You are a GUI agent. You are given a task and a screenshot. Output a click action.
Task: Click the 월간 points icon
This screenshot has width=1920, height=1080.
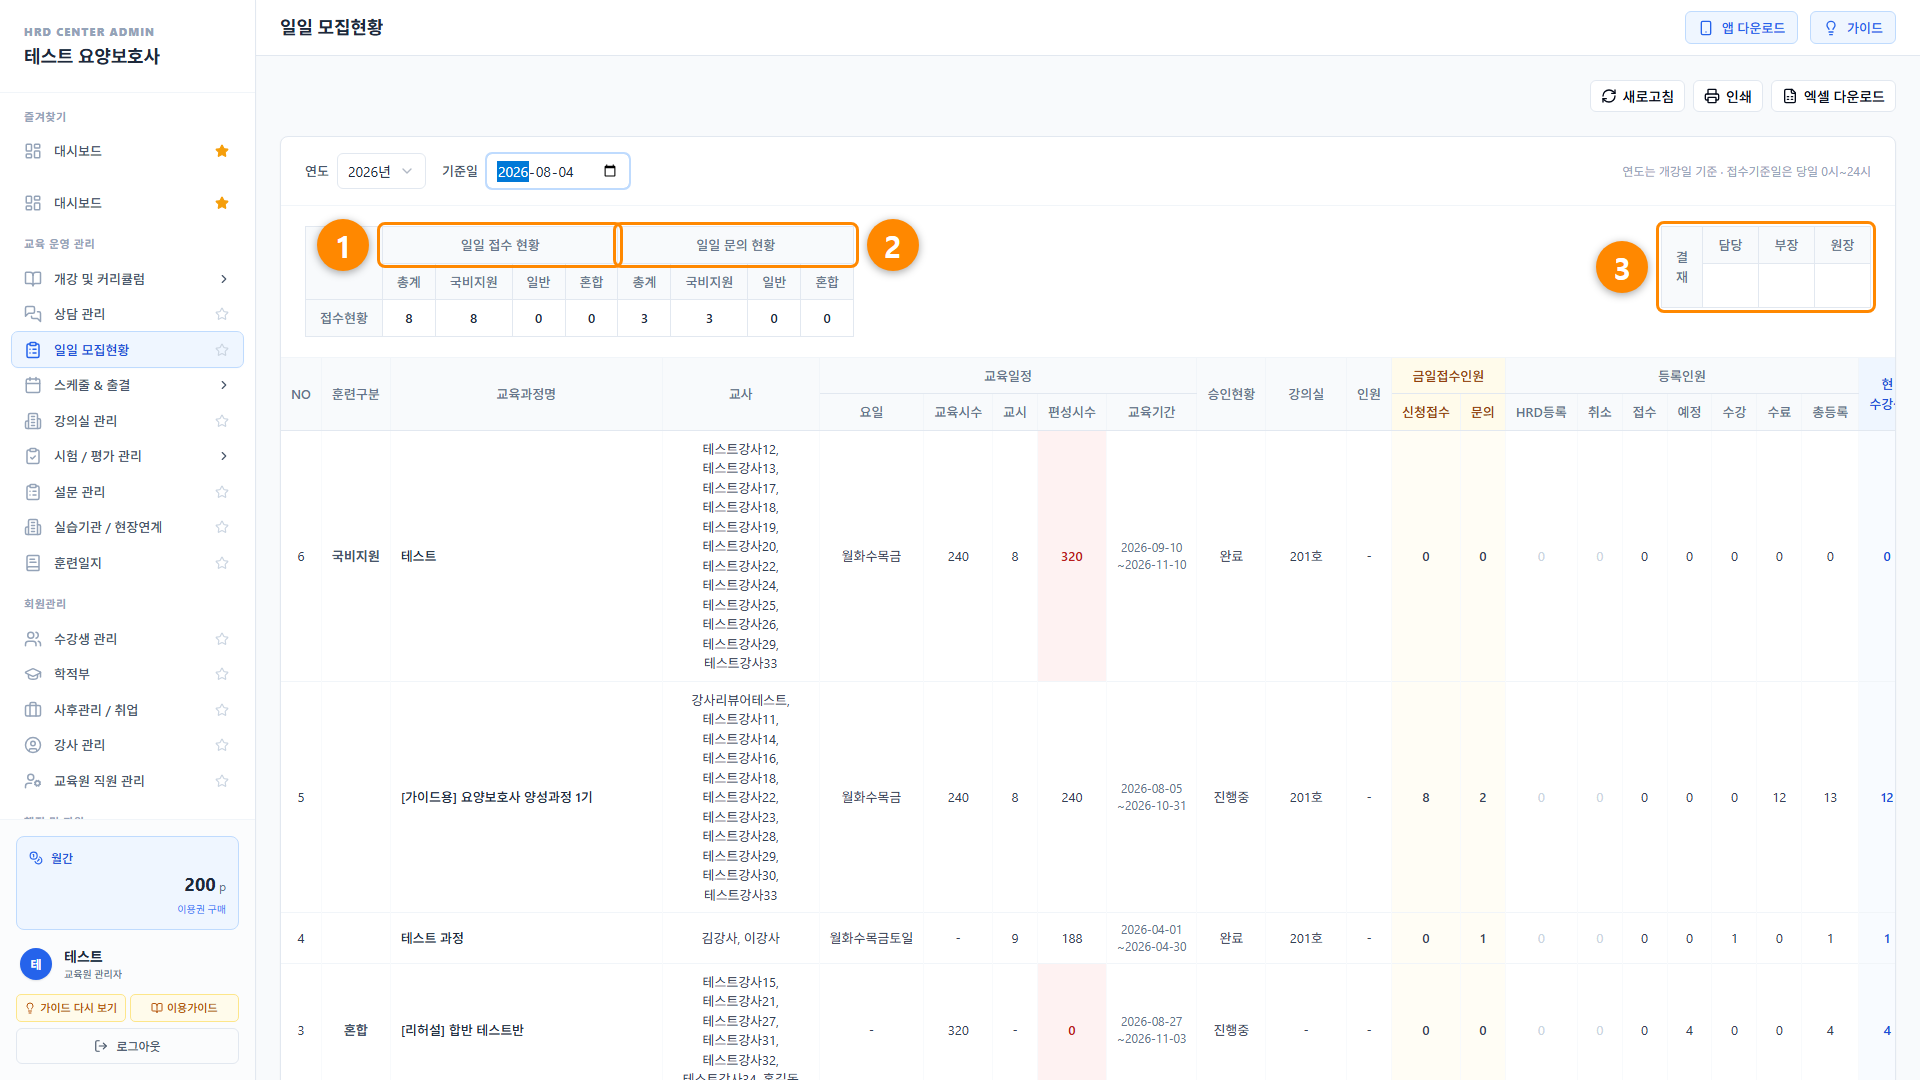click(x=36, y=858)
